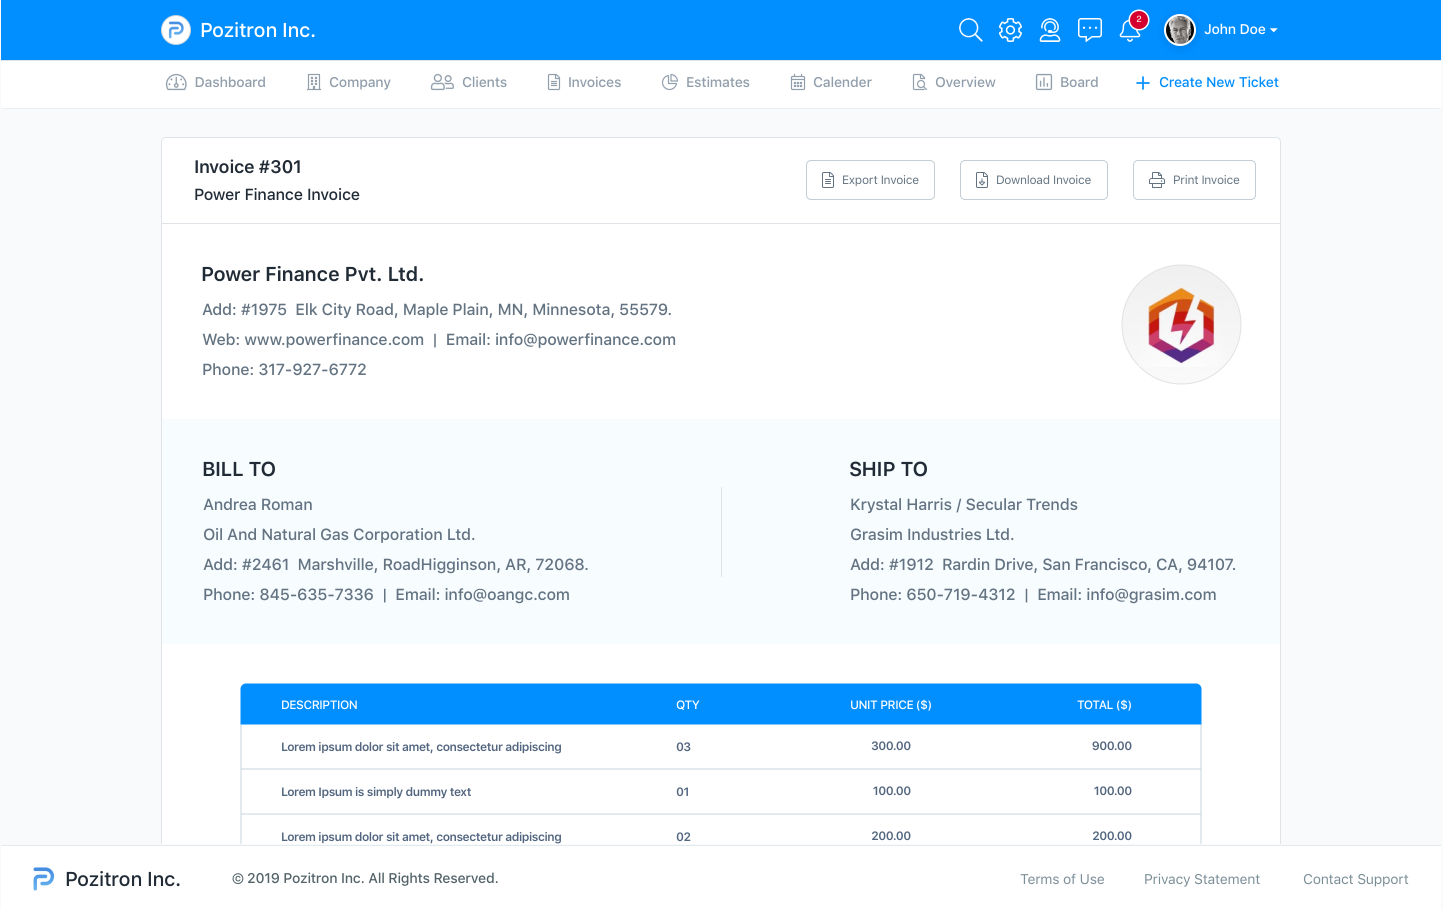The image size is (1443, 909).
Task: Select the 300.00 unit price cell
Action: pos(891,746)
